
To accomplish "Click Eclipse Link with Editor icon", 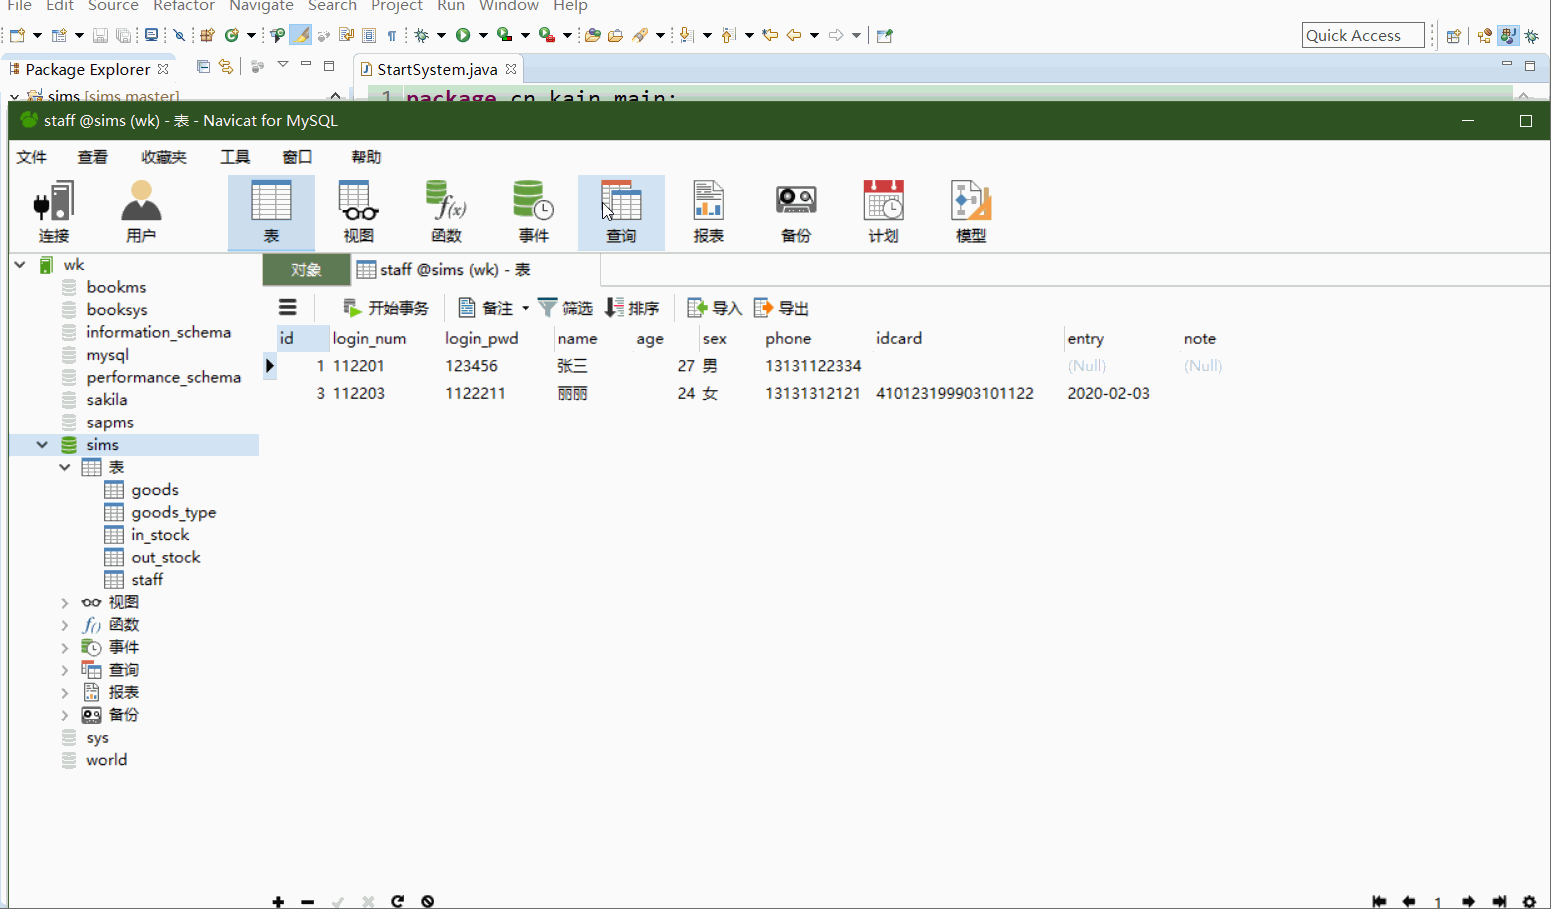I will pyautogui.click(x=226, y=67).
